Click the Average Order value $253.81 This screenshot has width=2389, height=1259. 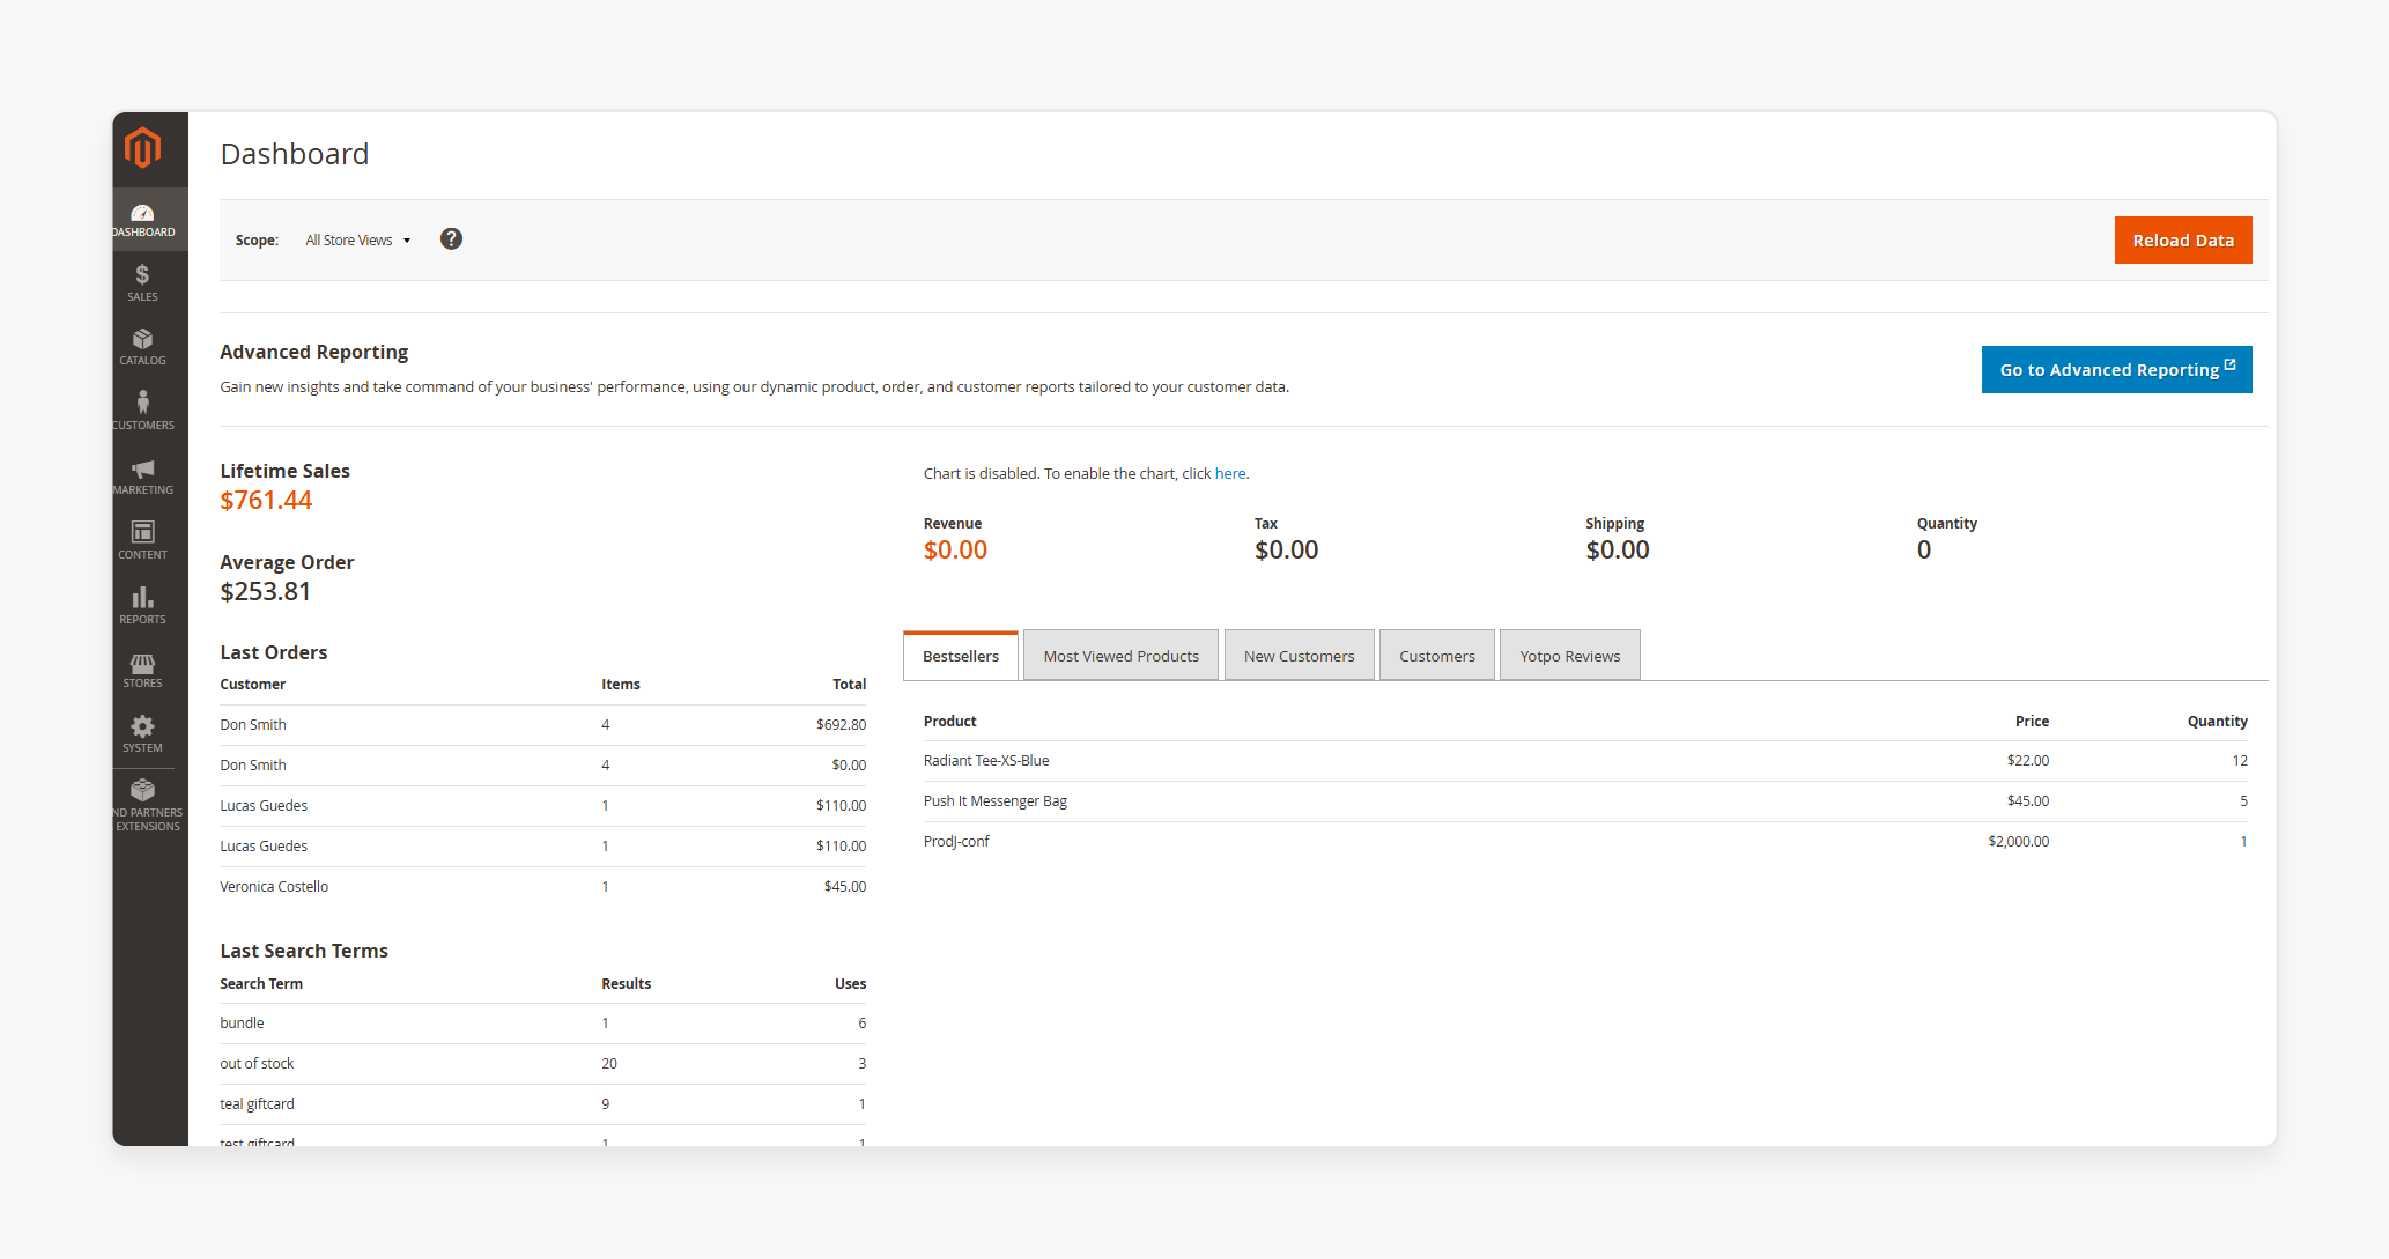pos(265,591)
